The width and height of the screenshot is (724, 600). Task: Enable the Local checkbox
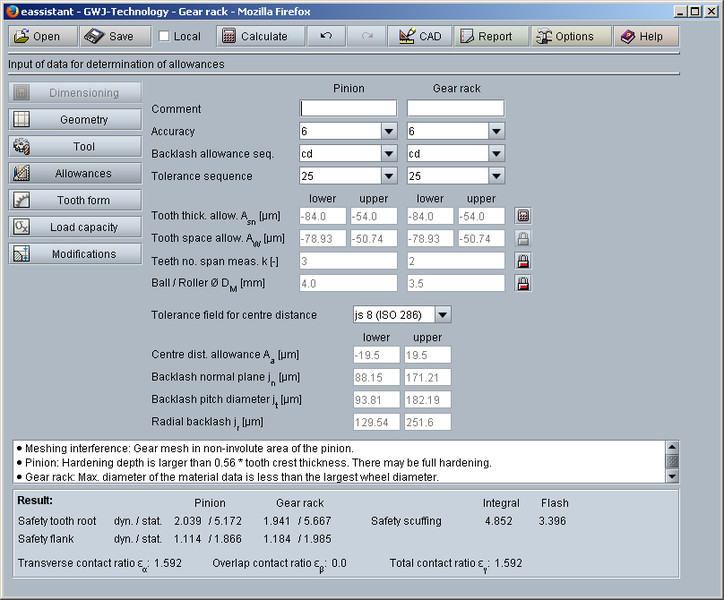tap(165, 36)
